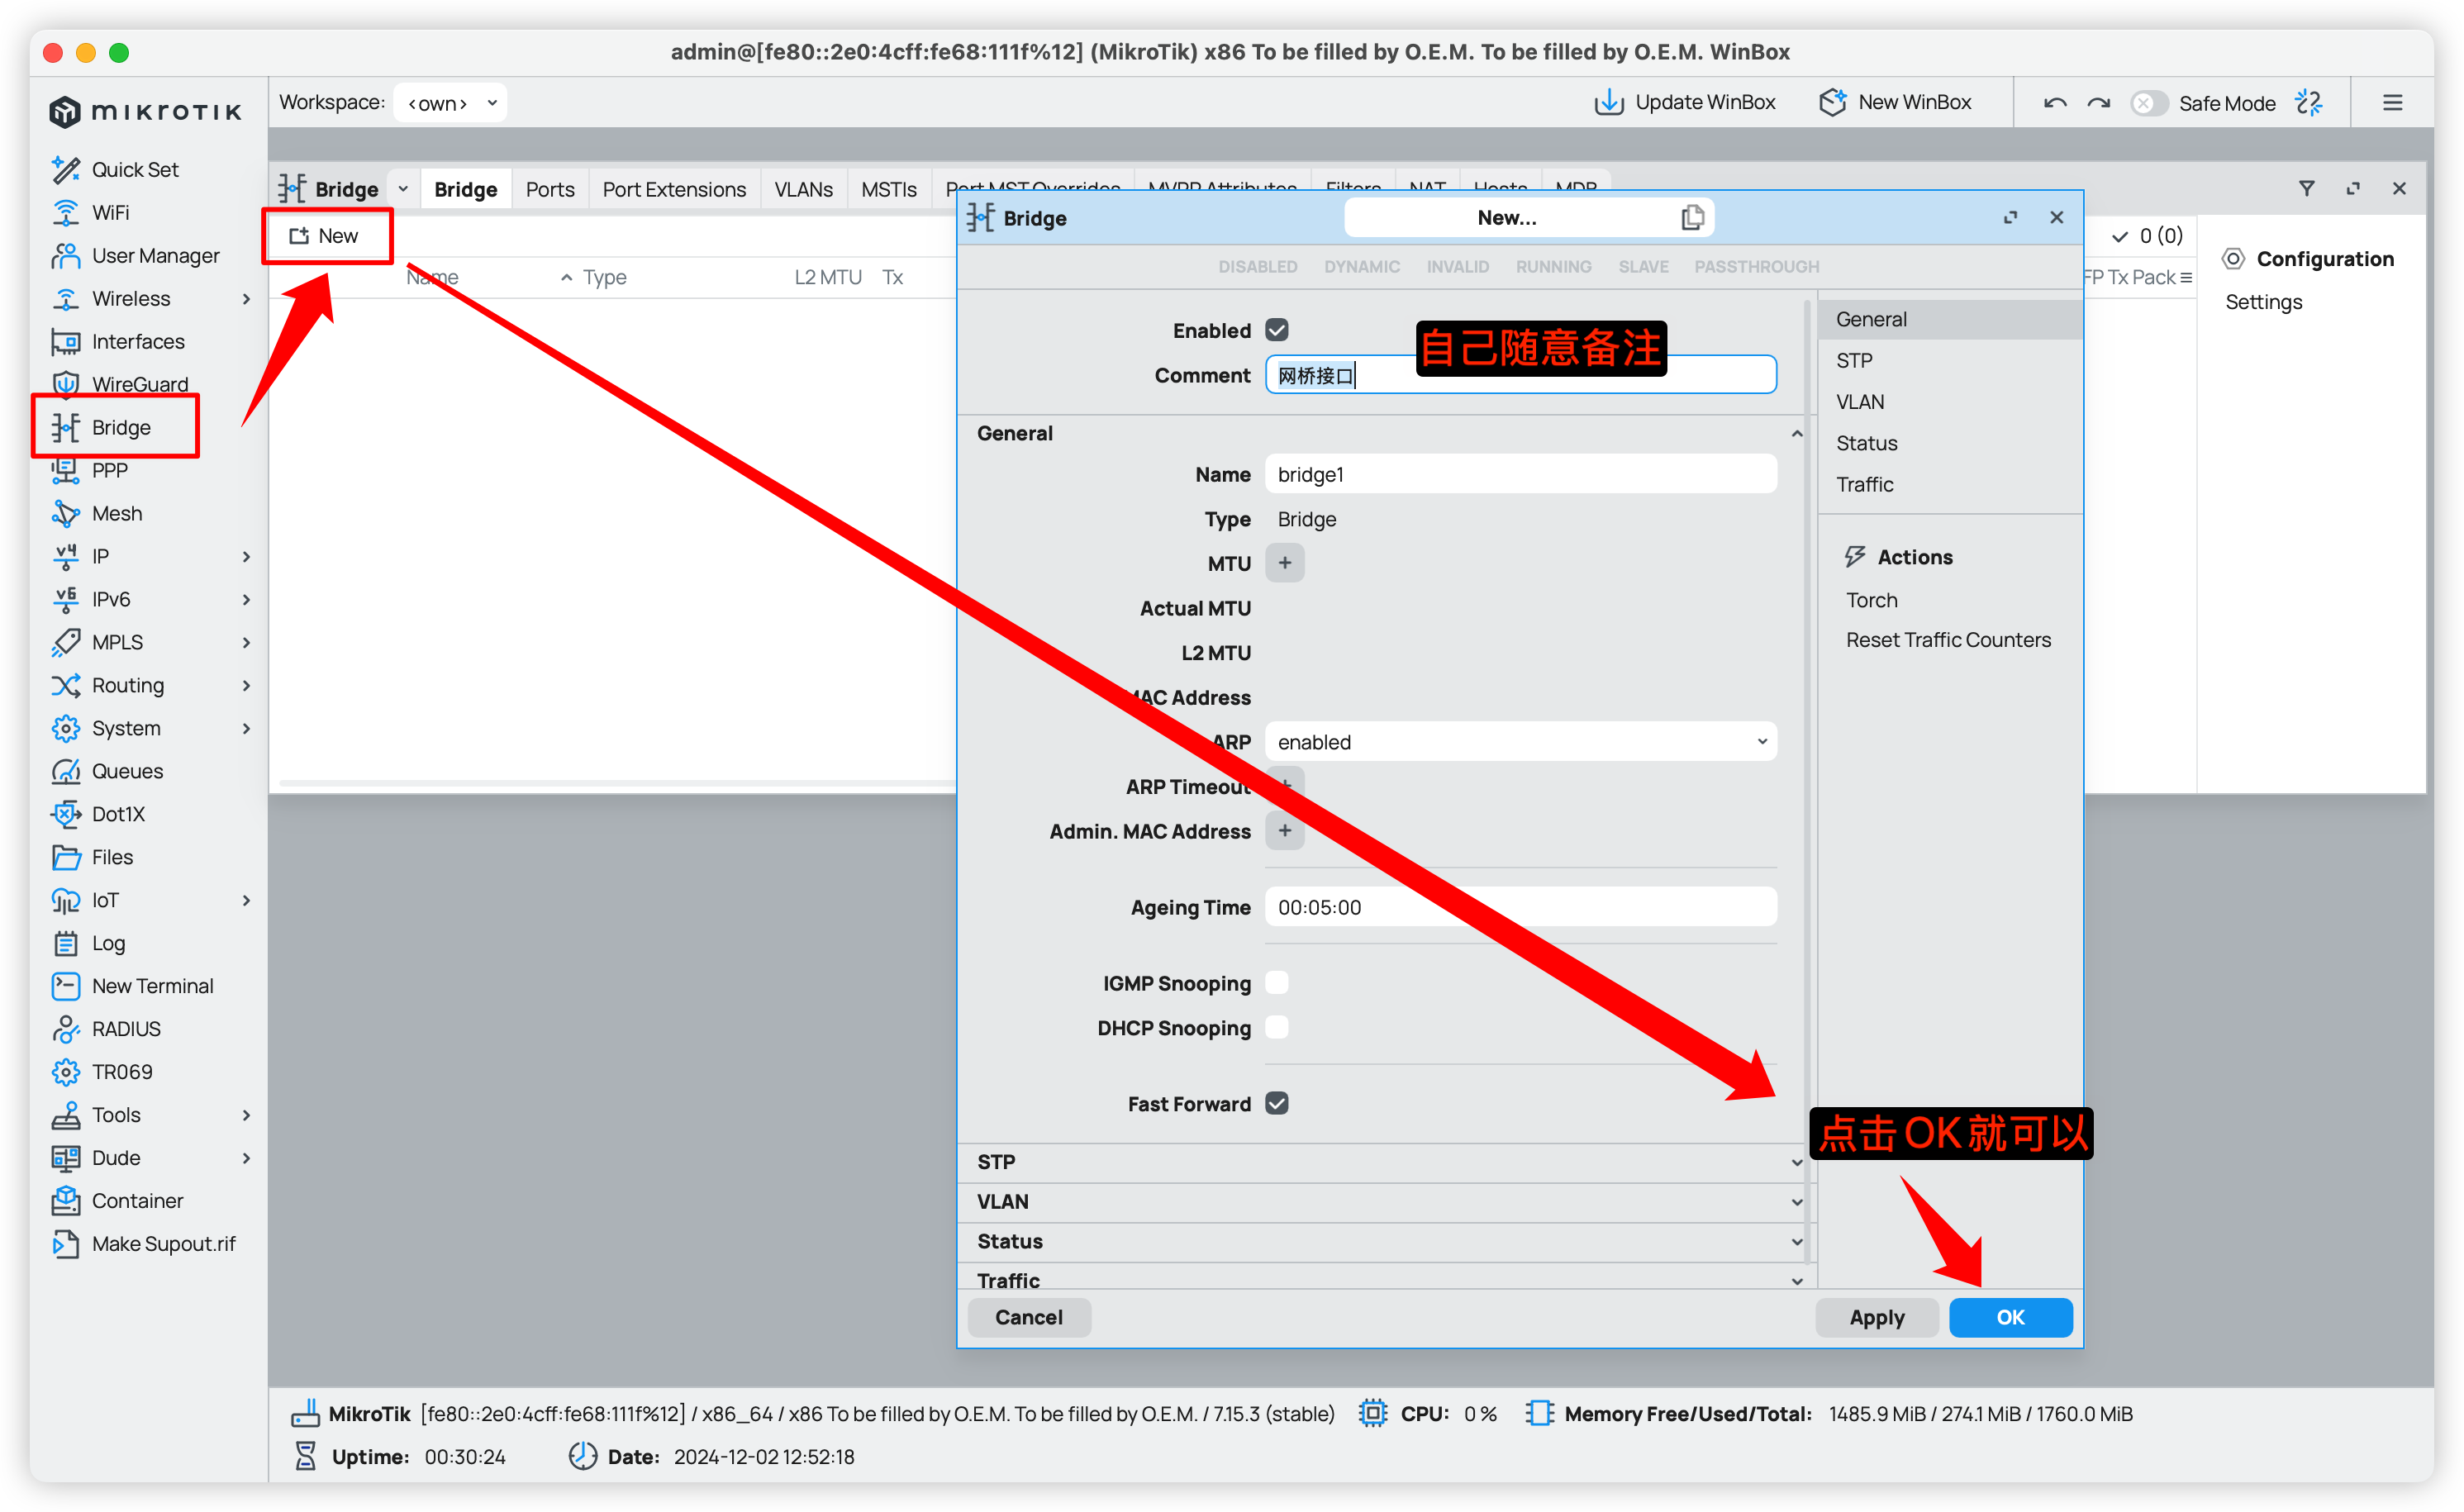Open the WiFi menu icon
Viewport: 2464px width, 1512px height.
[x=66, y=212]
